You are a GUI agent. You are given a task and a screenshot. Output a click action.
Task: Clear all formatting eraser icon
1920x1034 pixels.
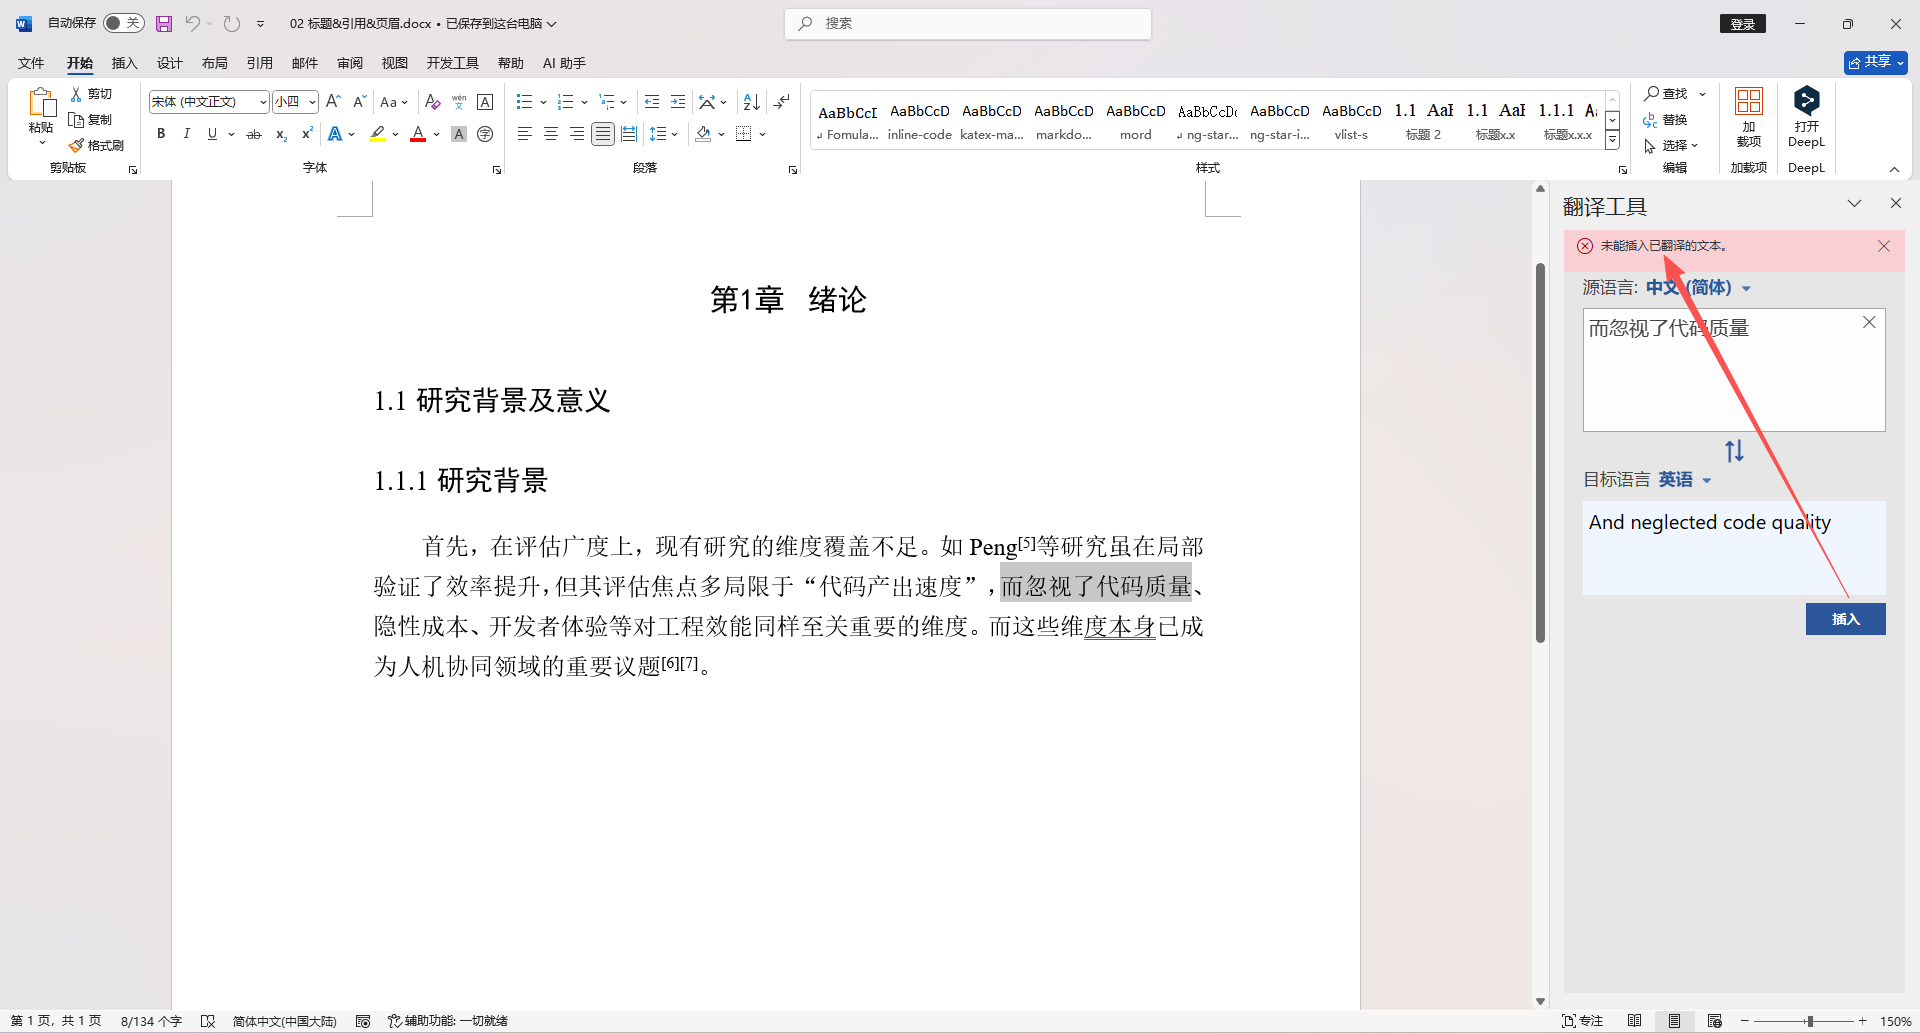coord(432,101)
